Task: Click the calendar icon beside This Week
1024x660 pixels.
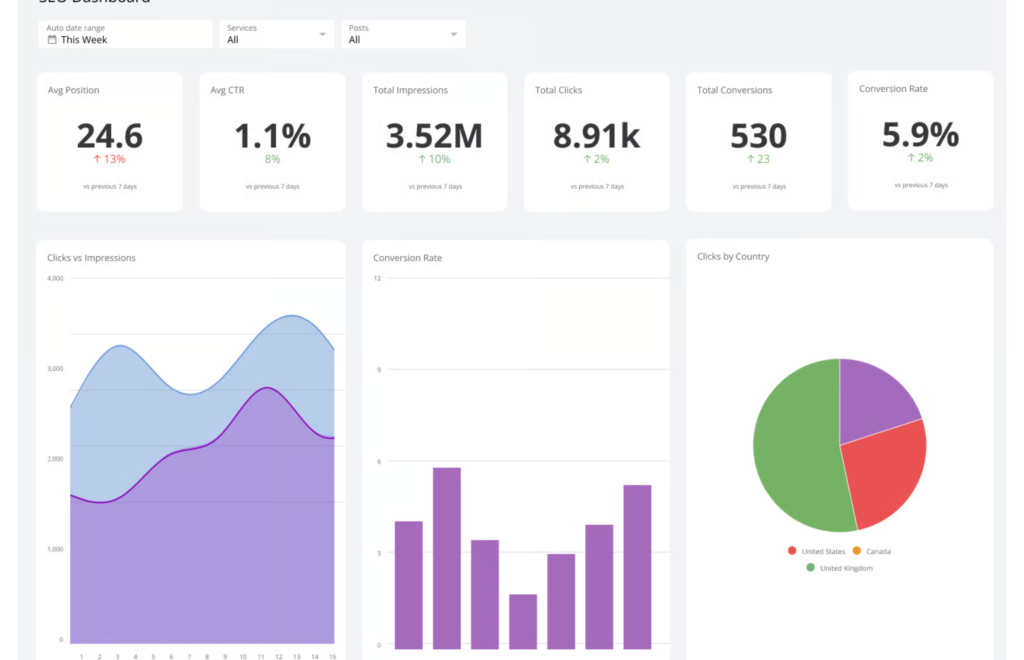Action: pyautogui.click(x=52, y=40)
